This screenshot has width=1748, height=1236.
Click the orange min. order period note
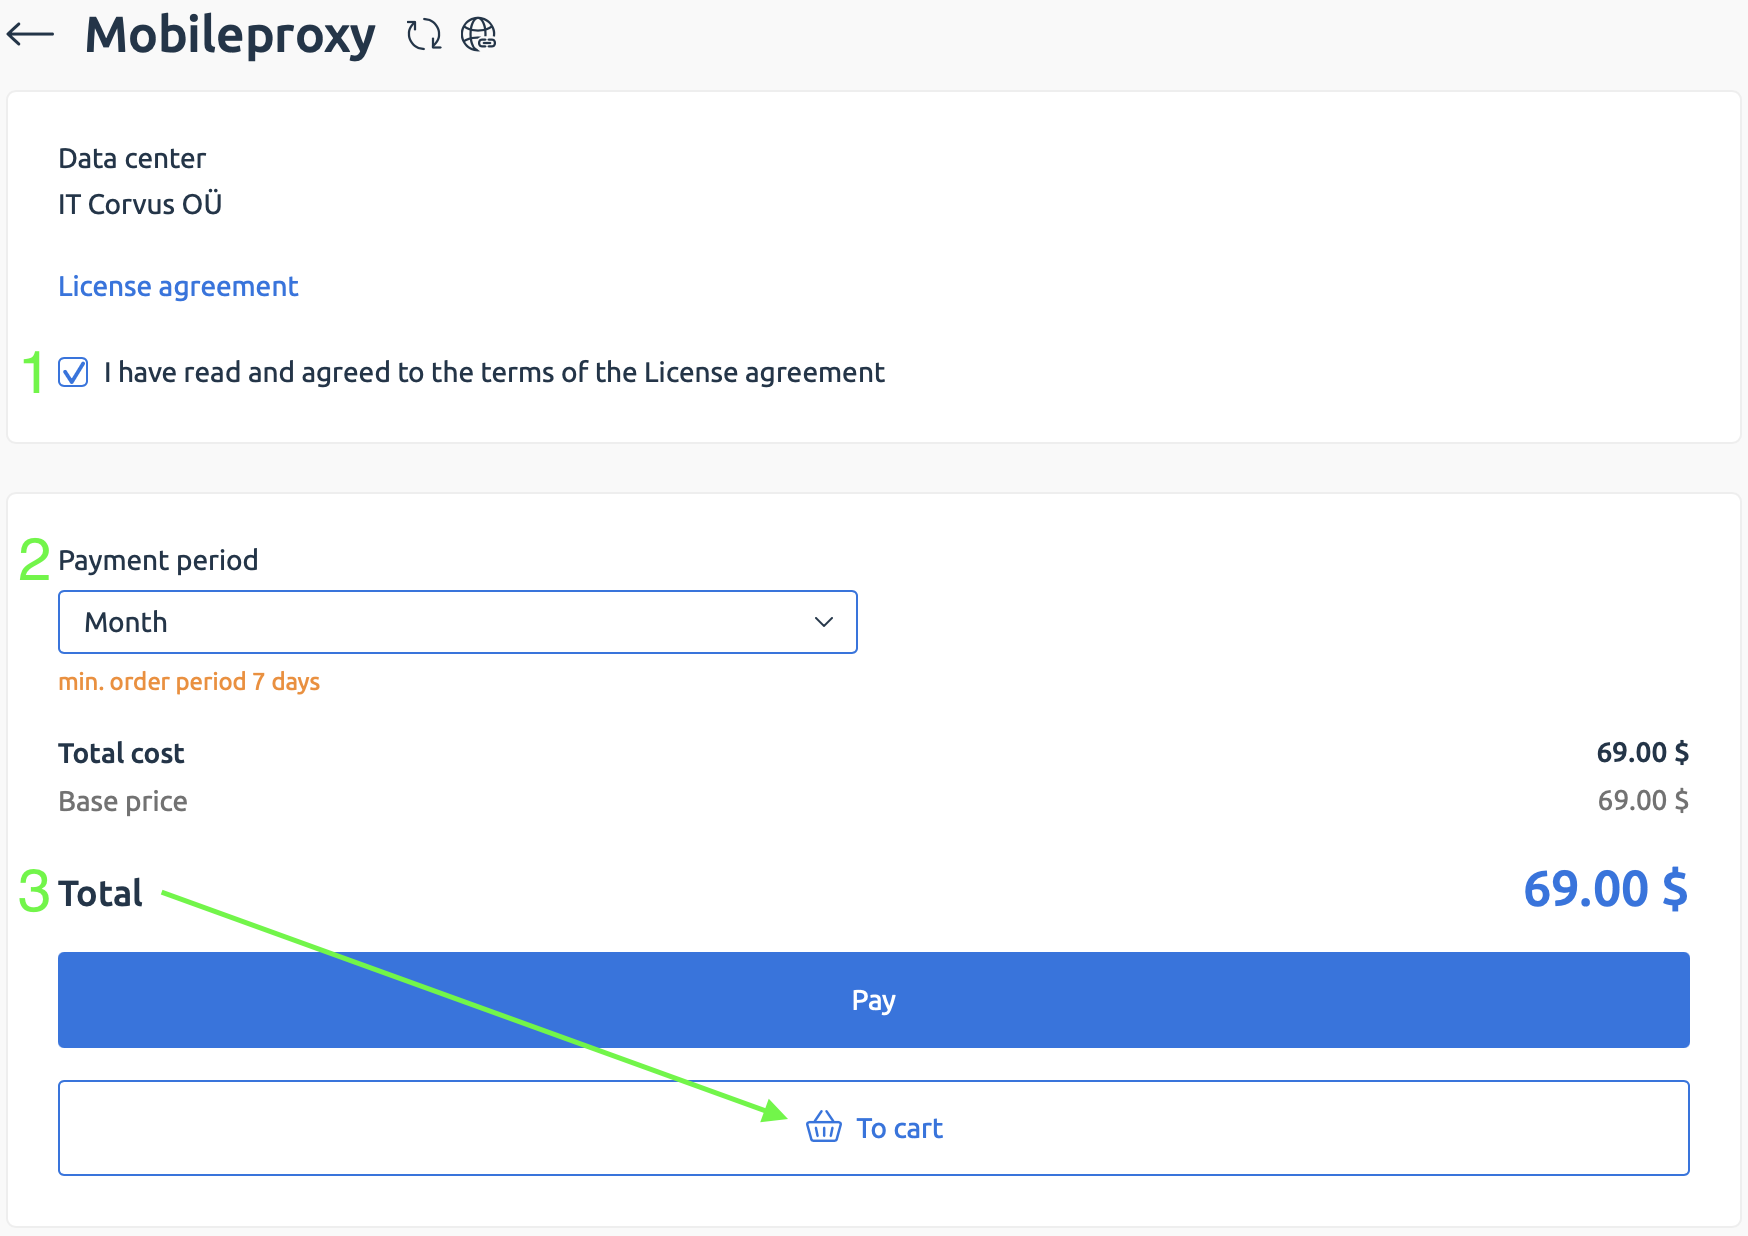[x=189, y=681]
